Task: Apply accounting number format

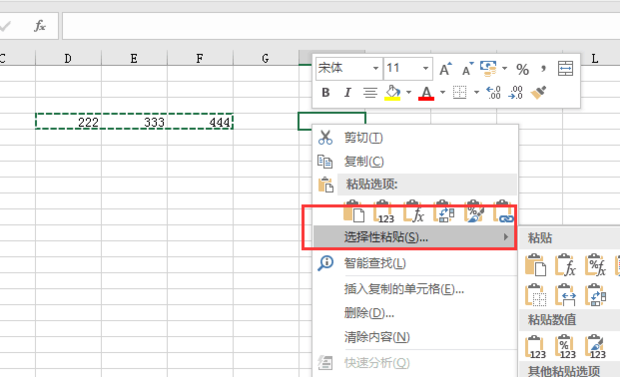Action: click(x=488, y=69)
